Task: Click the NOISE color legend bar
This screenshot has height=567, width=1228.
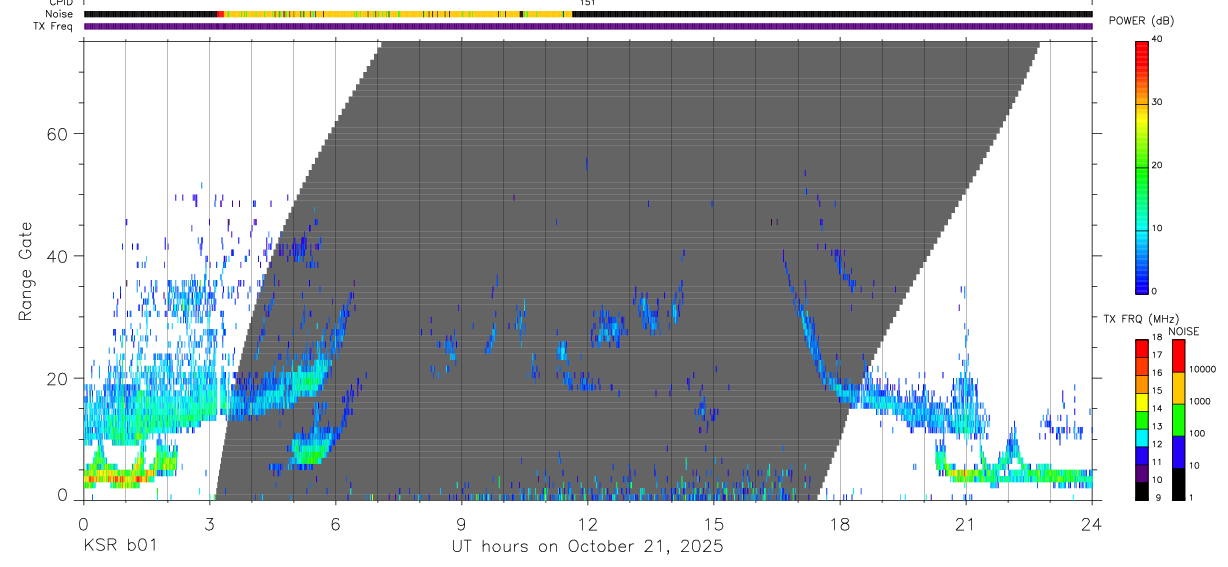Action: click(1179, 420)
